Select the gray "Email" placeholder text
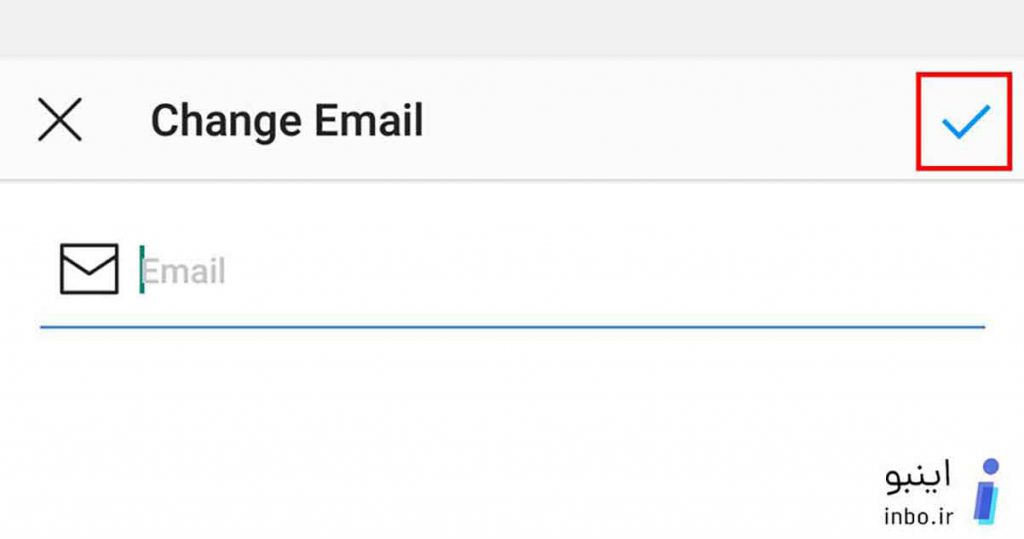 (184, 270)
